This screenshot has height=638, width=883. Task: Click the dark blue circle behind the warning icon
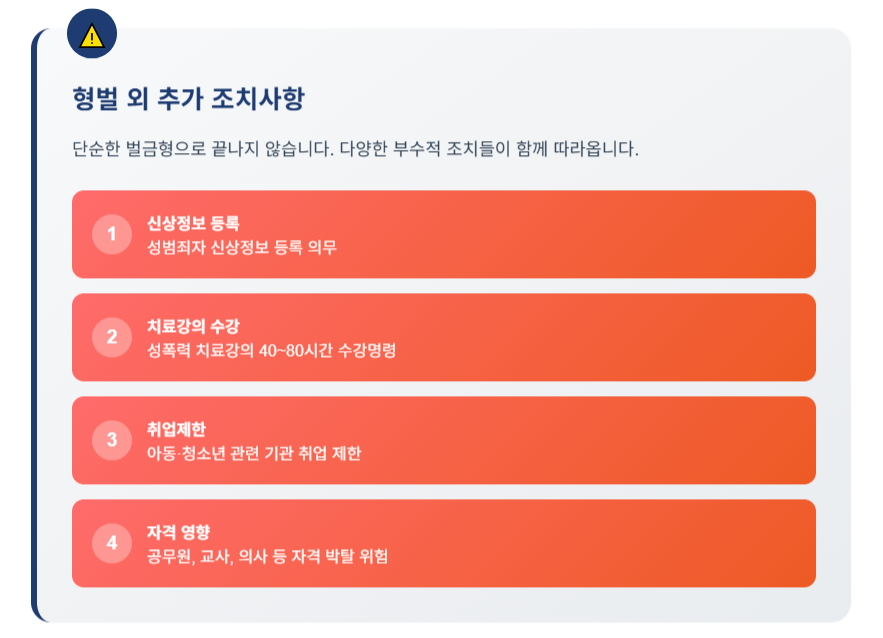coord(92,33)
